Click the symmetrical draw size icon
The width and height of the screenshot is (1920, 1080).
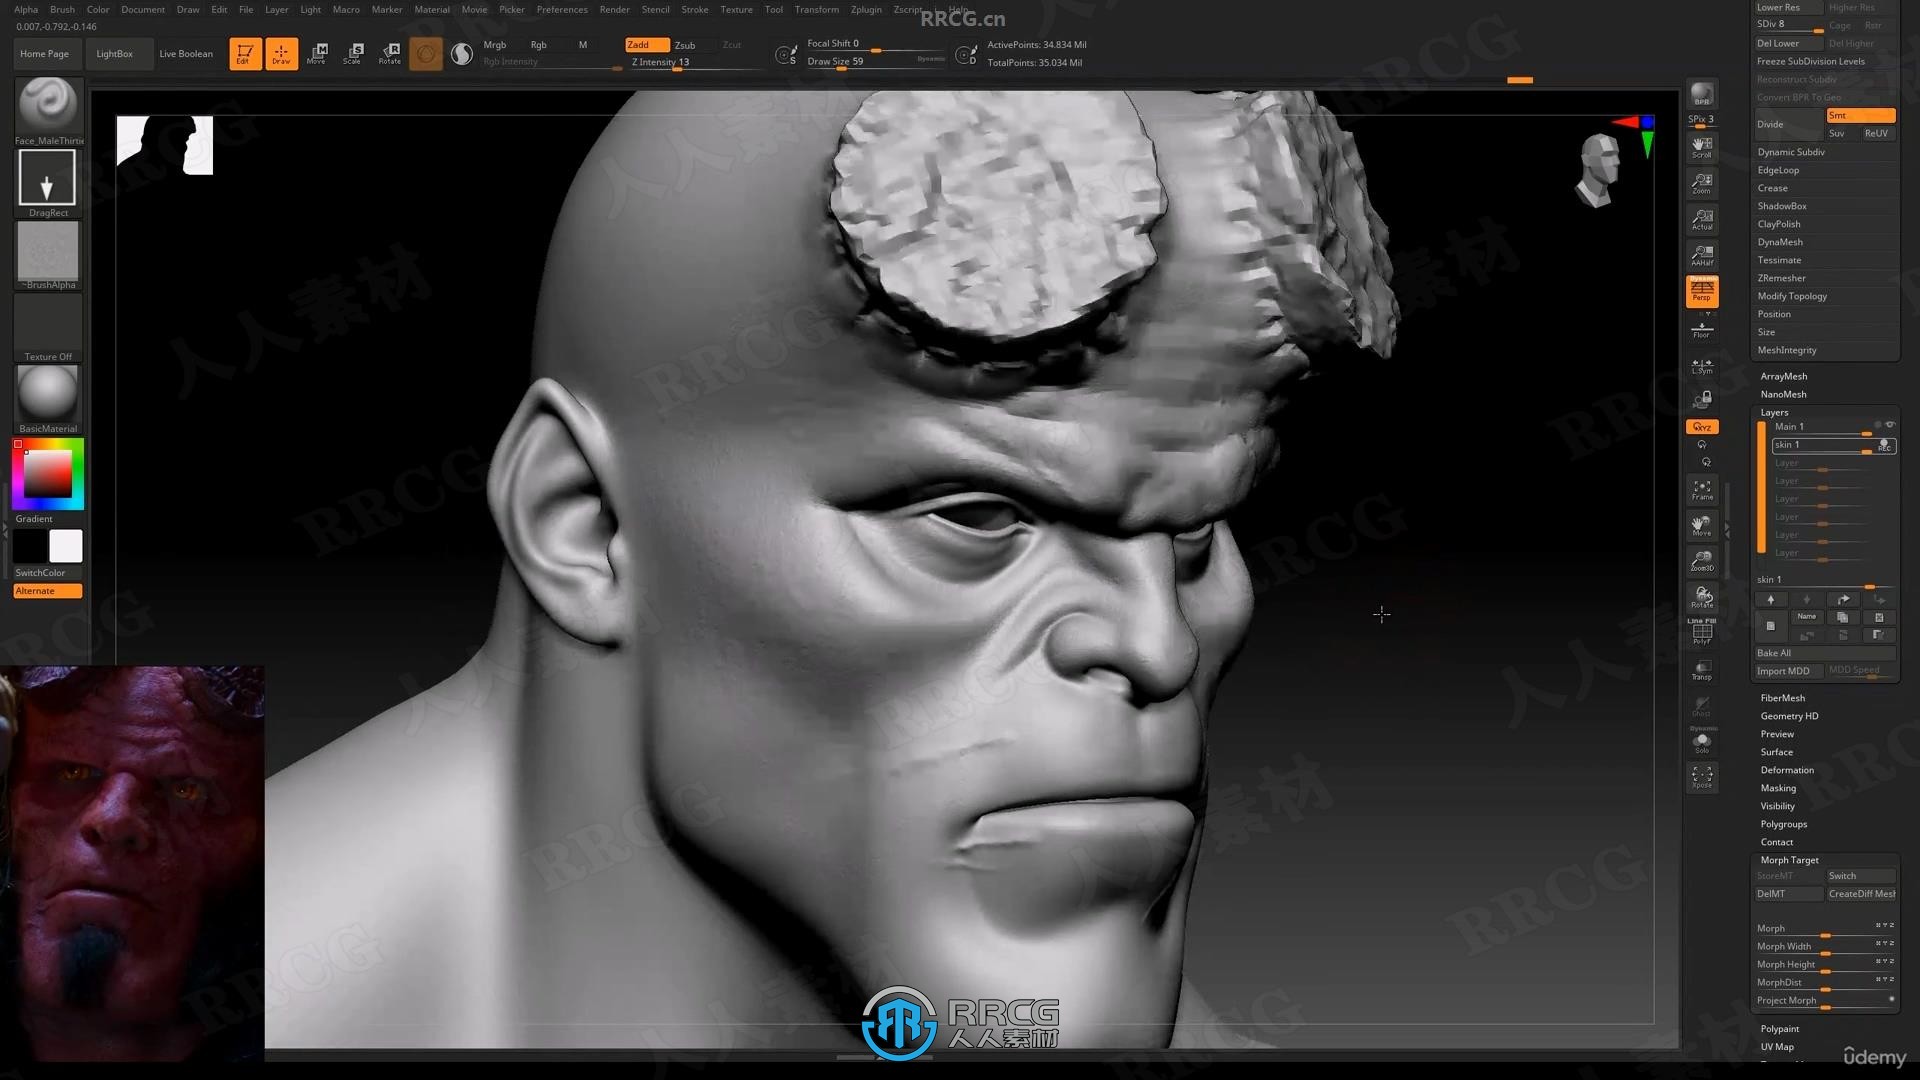pos(786,55)
